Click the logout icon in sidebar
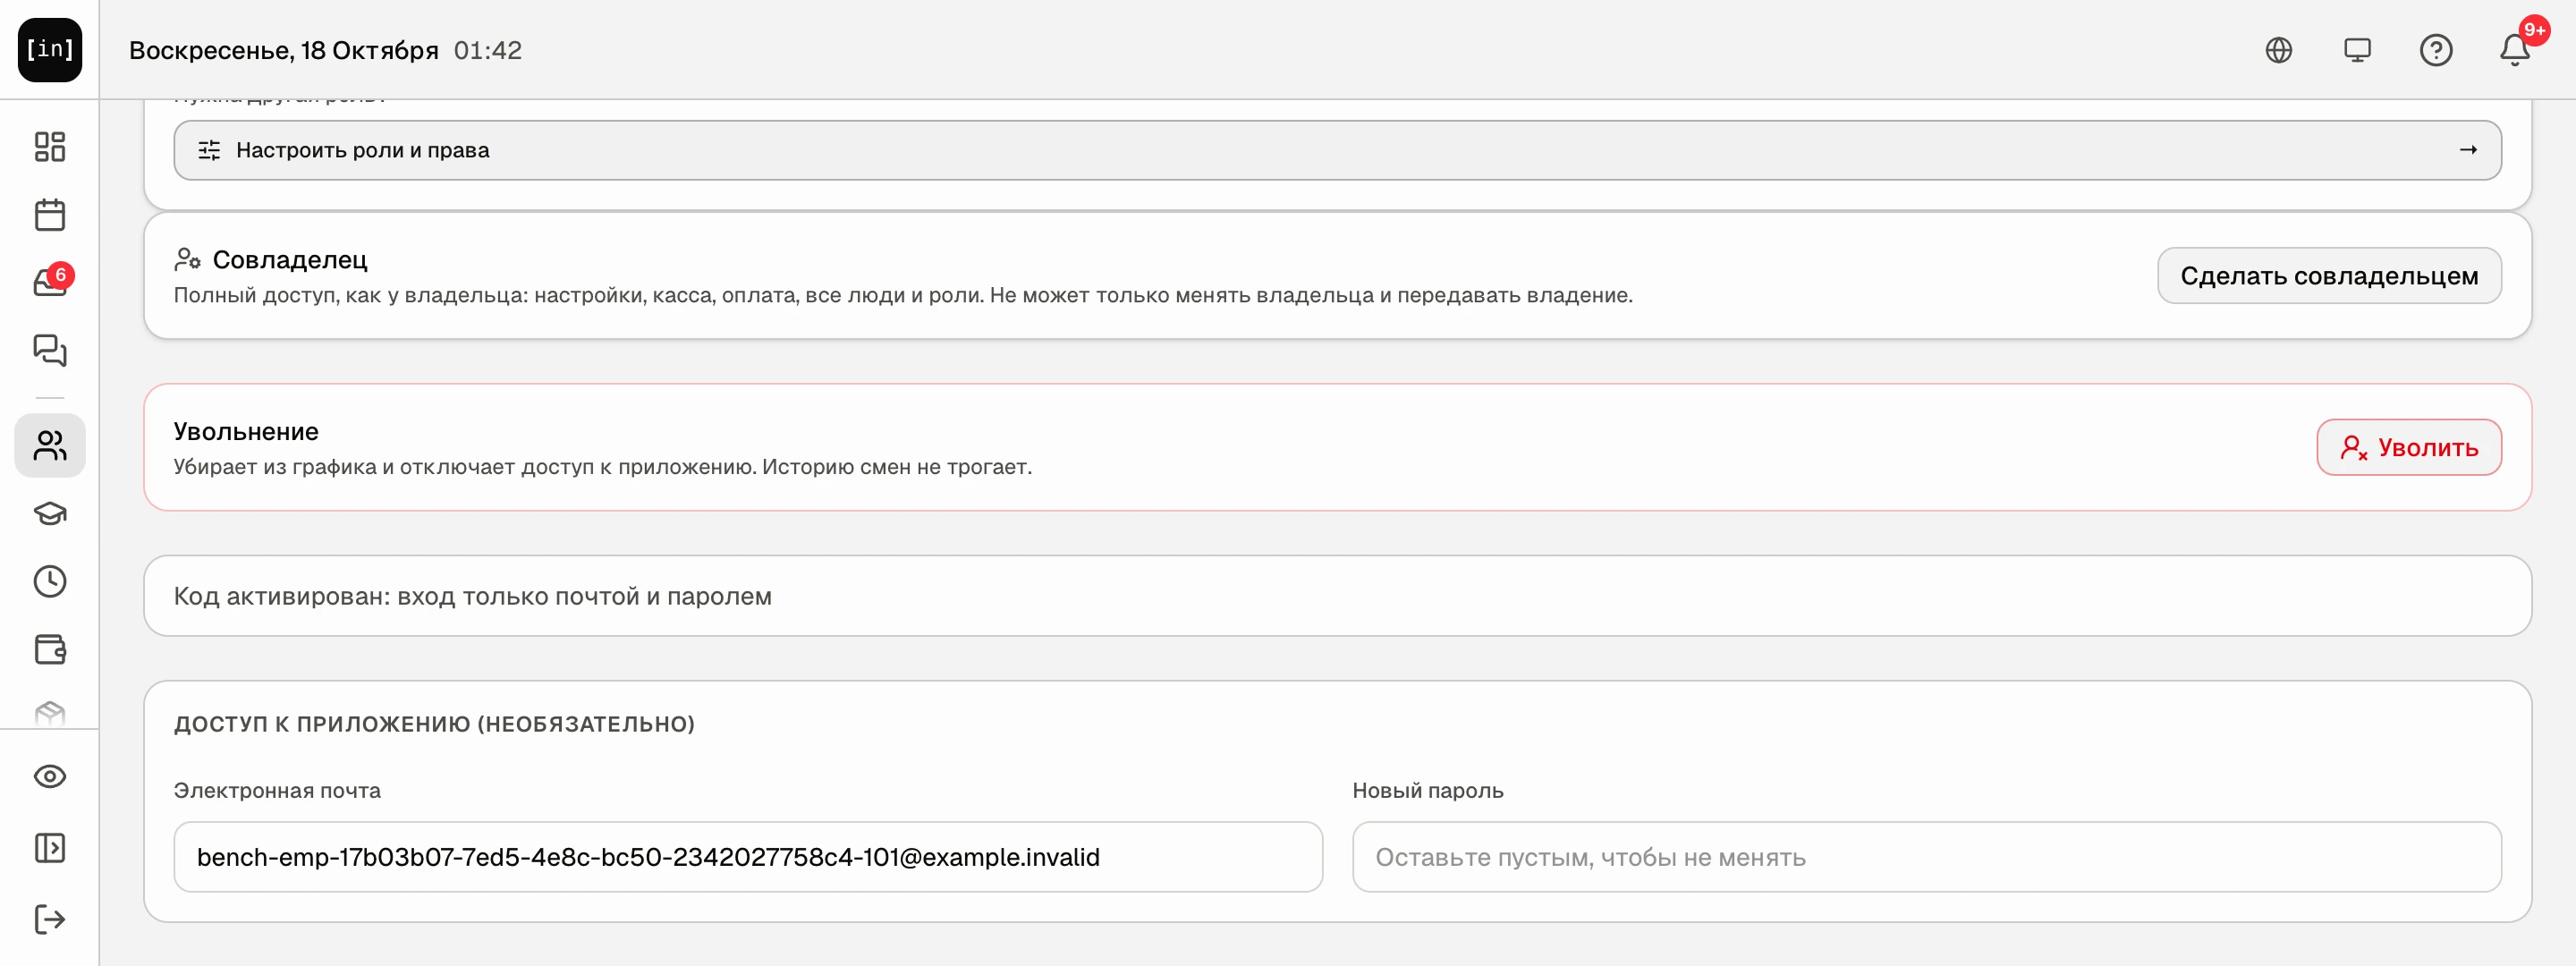Viewport: 2576px width, 966px height. coord(50,919)
